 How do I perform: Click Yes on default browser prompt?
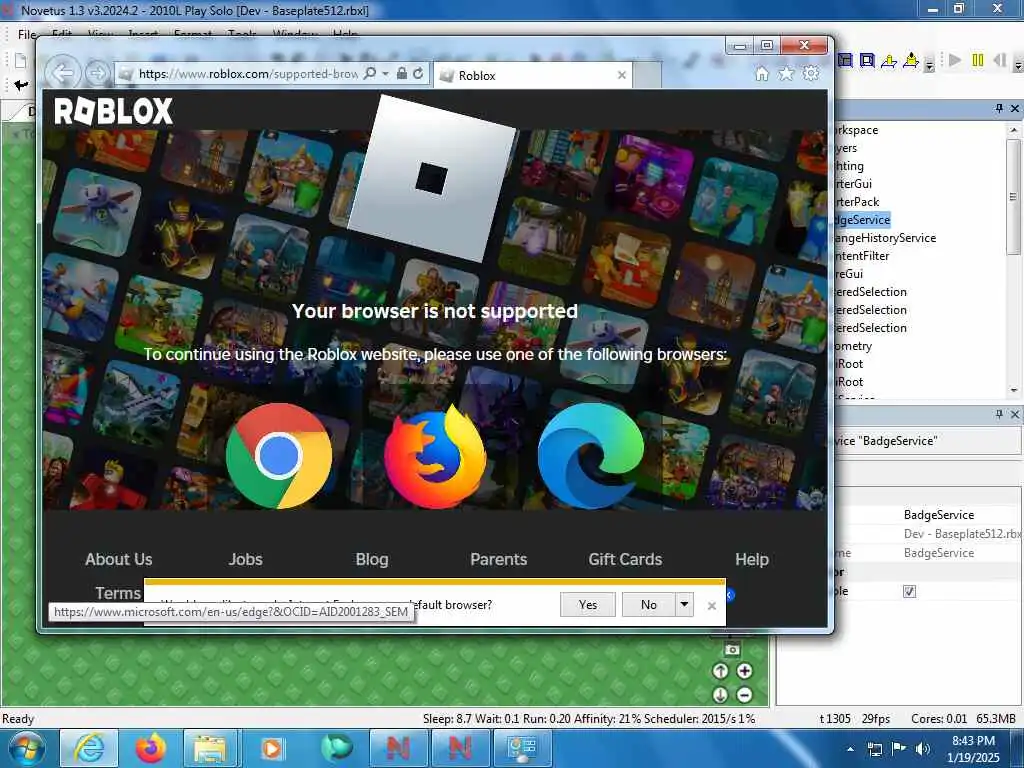588,605
